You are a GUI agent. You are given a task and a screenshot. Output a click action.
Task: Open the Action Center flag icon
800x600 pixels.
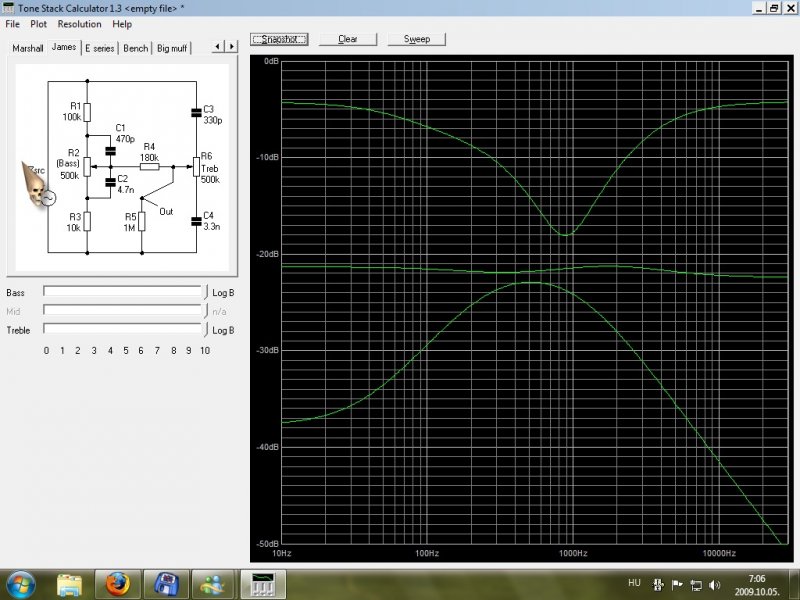[x=677, y=585]
